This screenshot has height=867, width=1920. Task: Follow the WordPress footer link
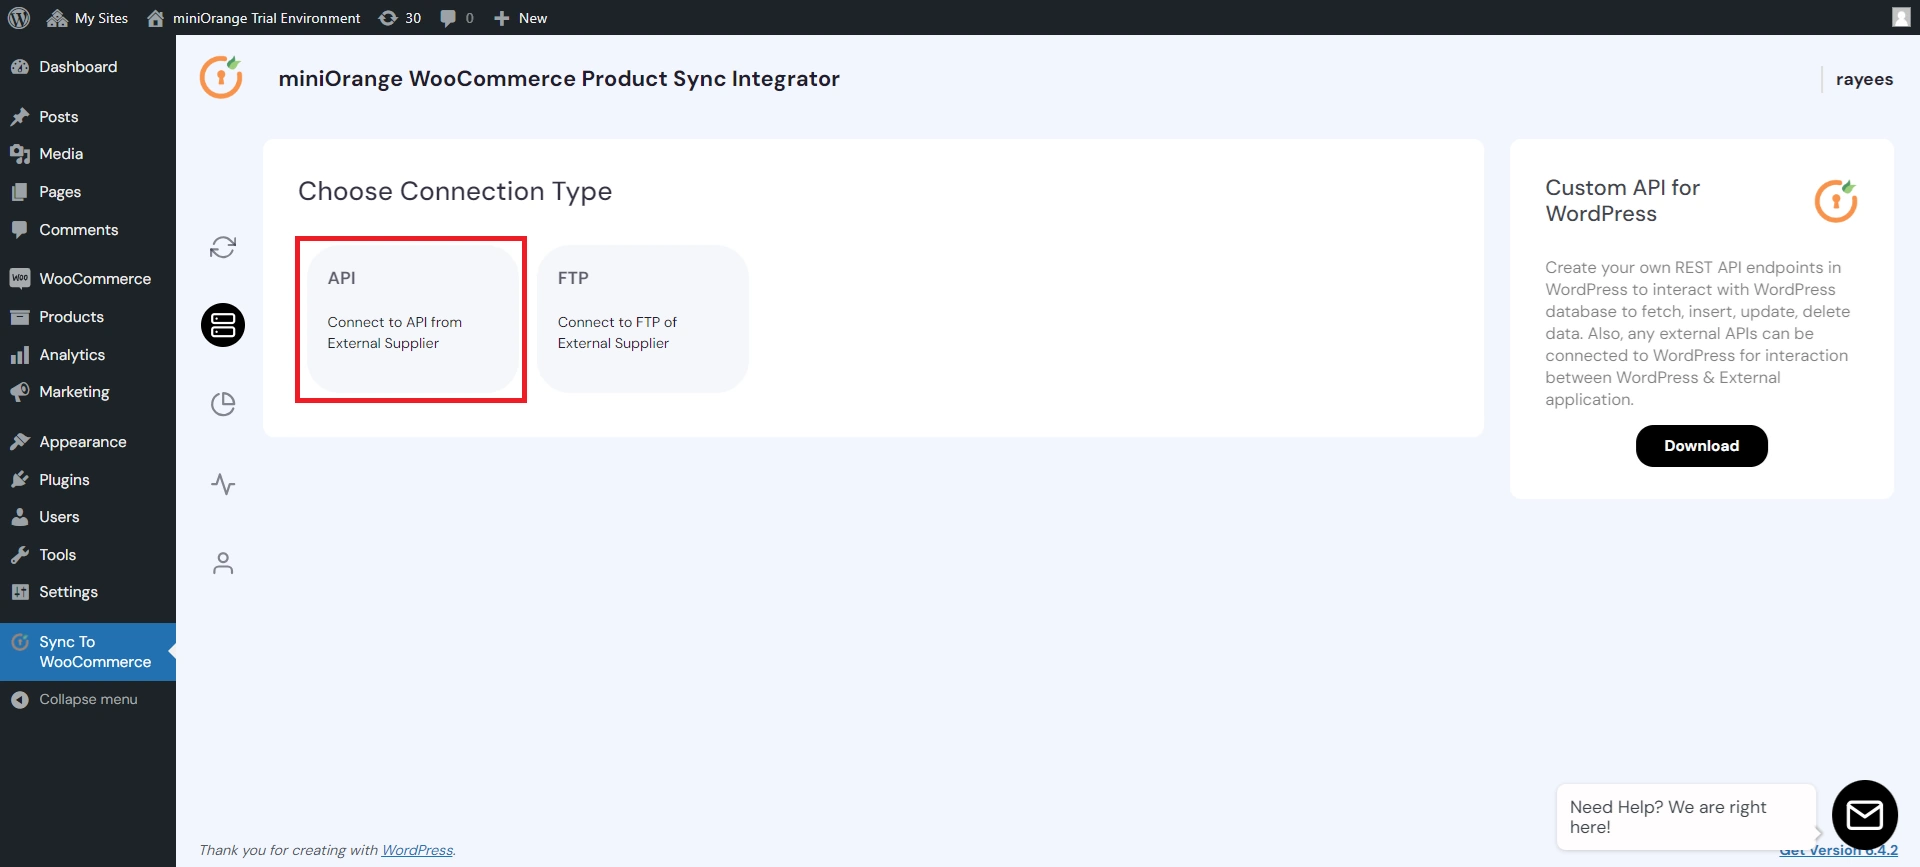tap(417, 850)
